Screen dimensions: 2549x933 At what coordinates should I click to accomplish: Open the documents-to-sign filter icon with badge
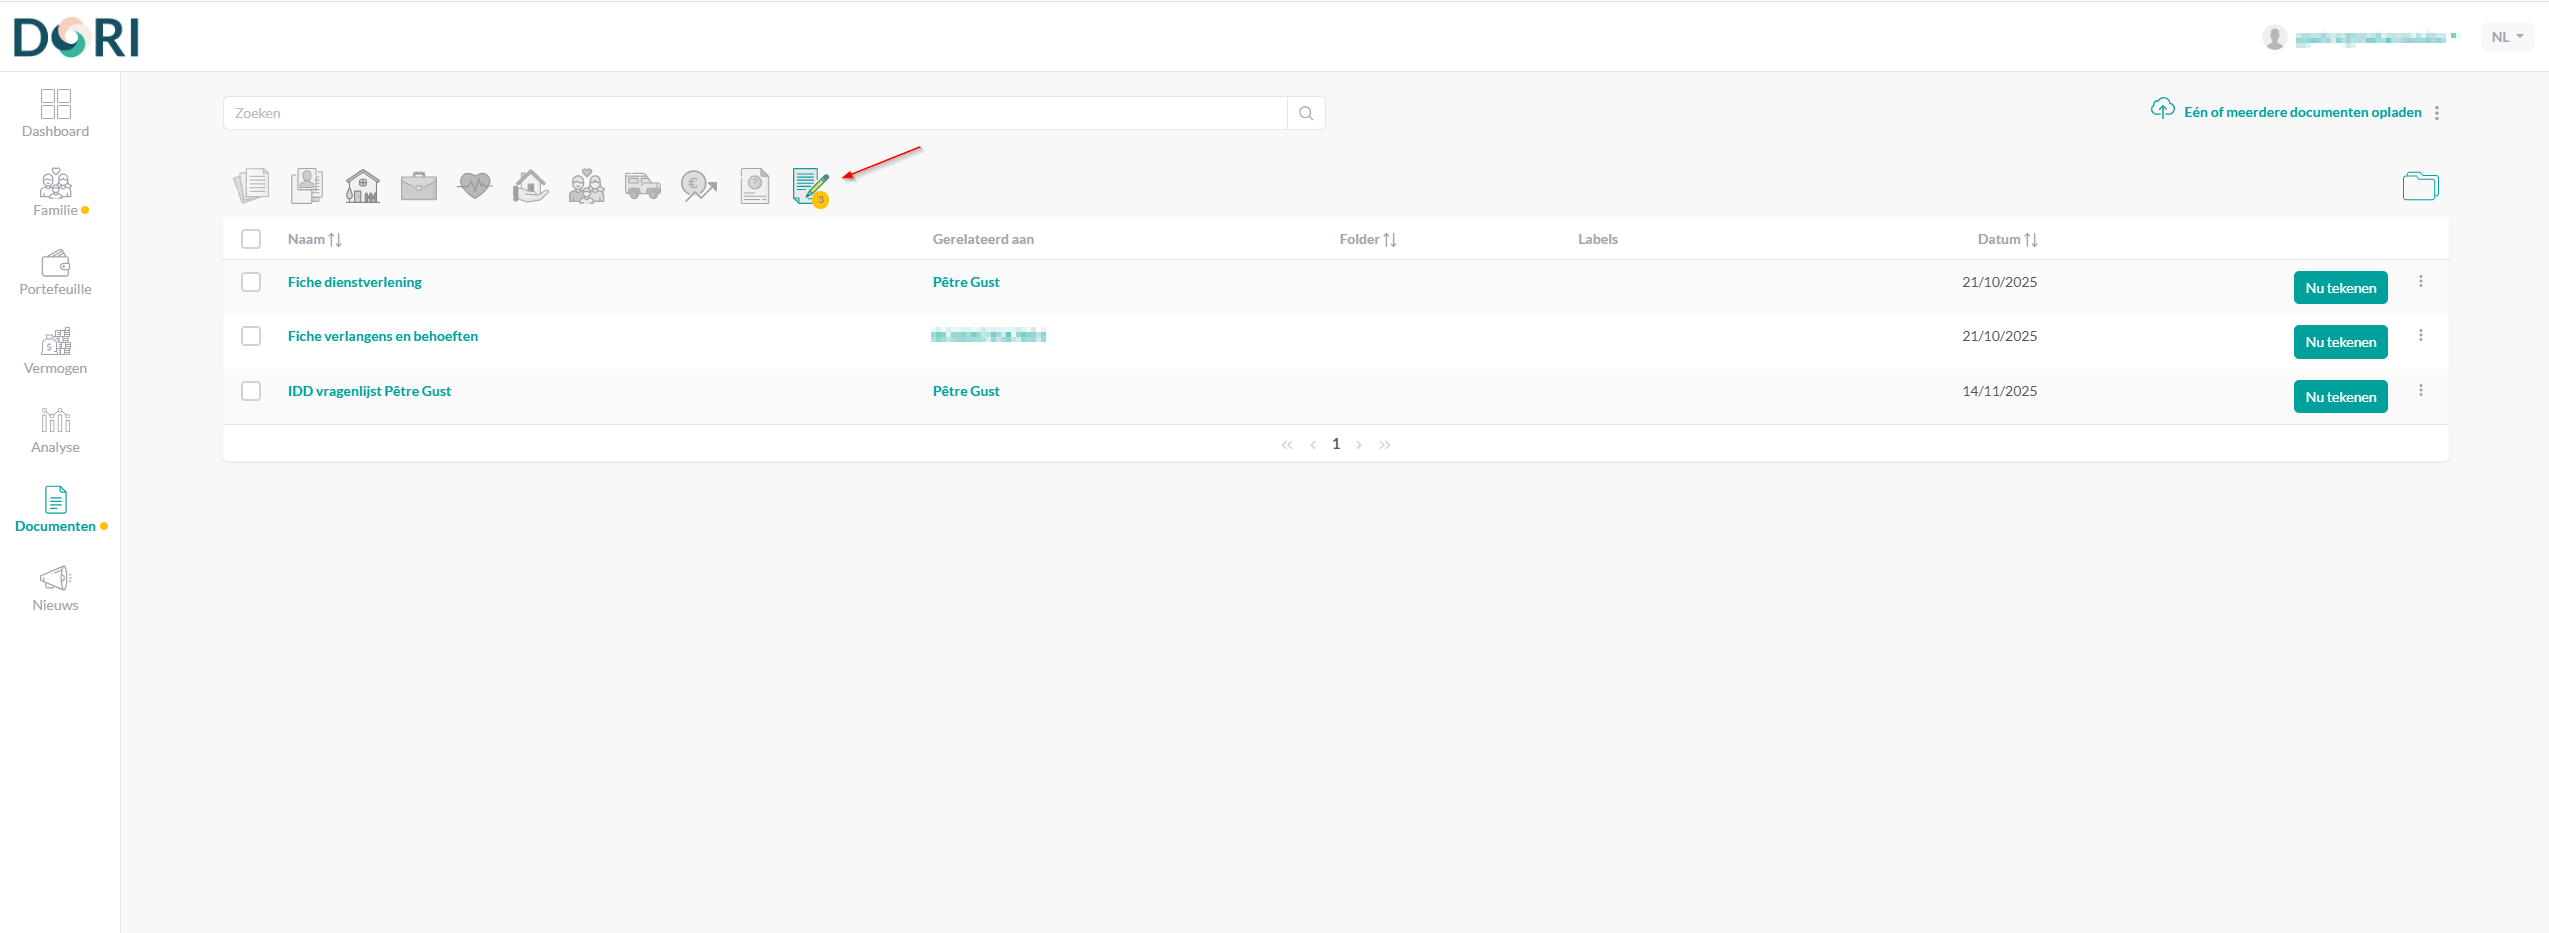pyautogui.click(x=810, y=186)
